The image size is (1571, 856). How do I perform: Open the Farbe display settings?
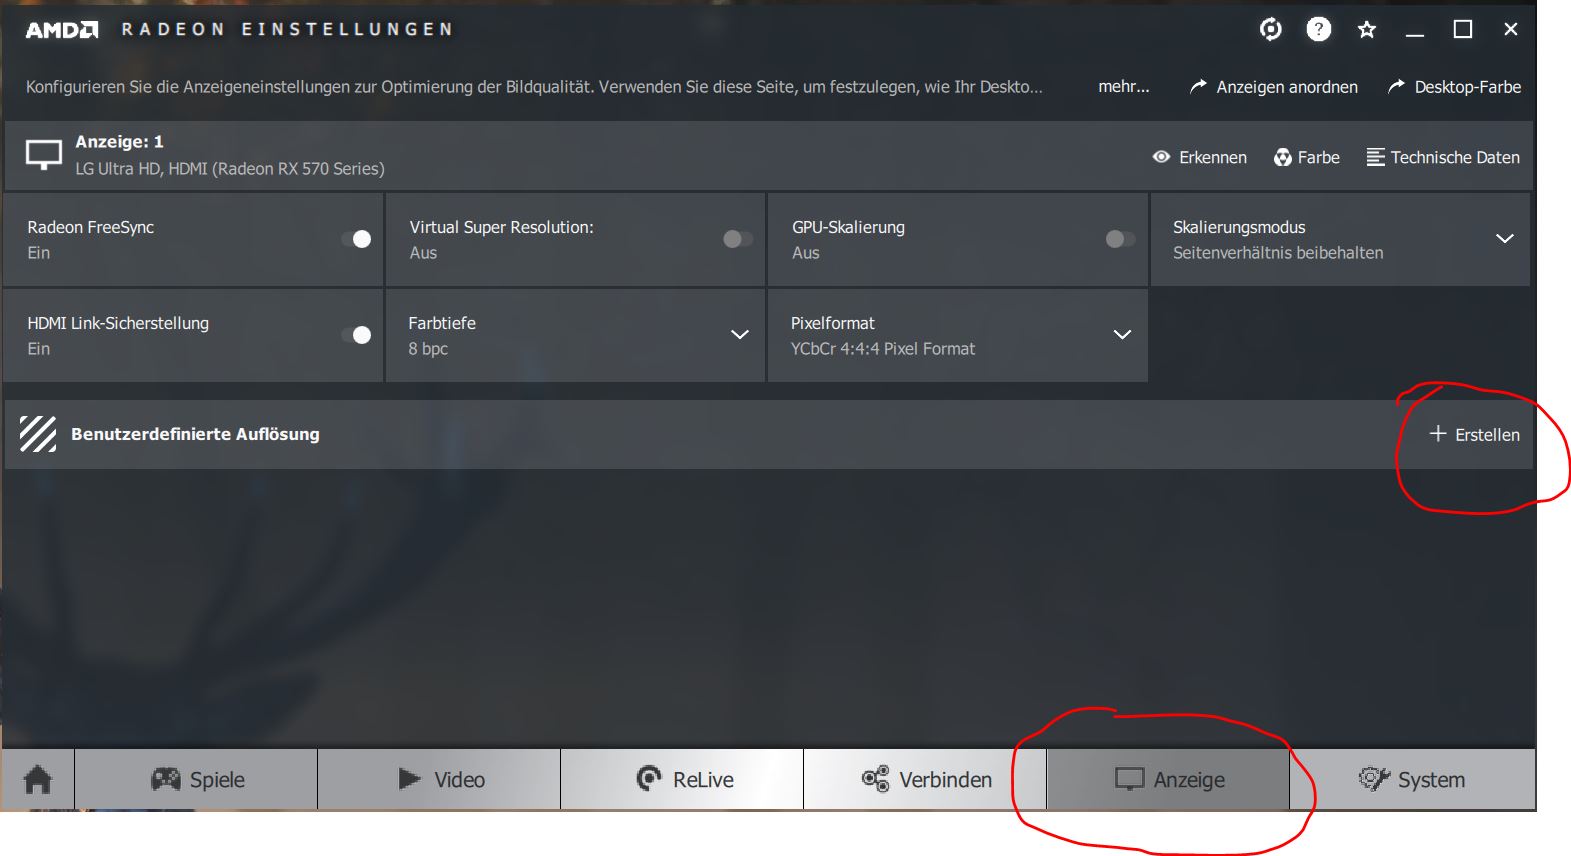tap(1306, 157)
